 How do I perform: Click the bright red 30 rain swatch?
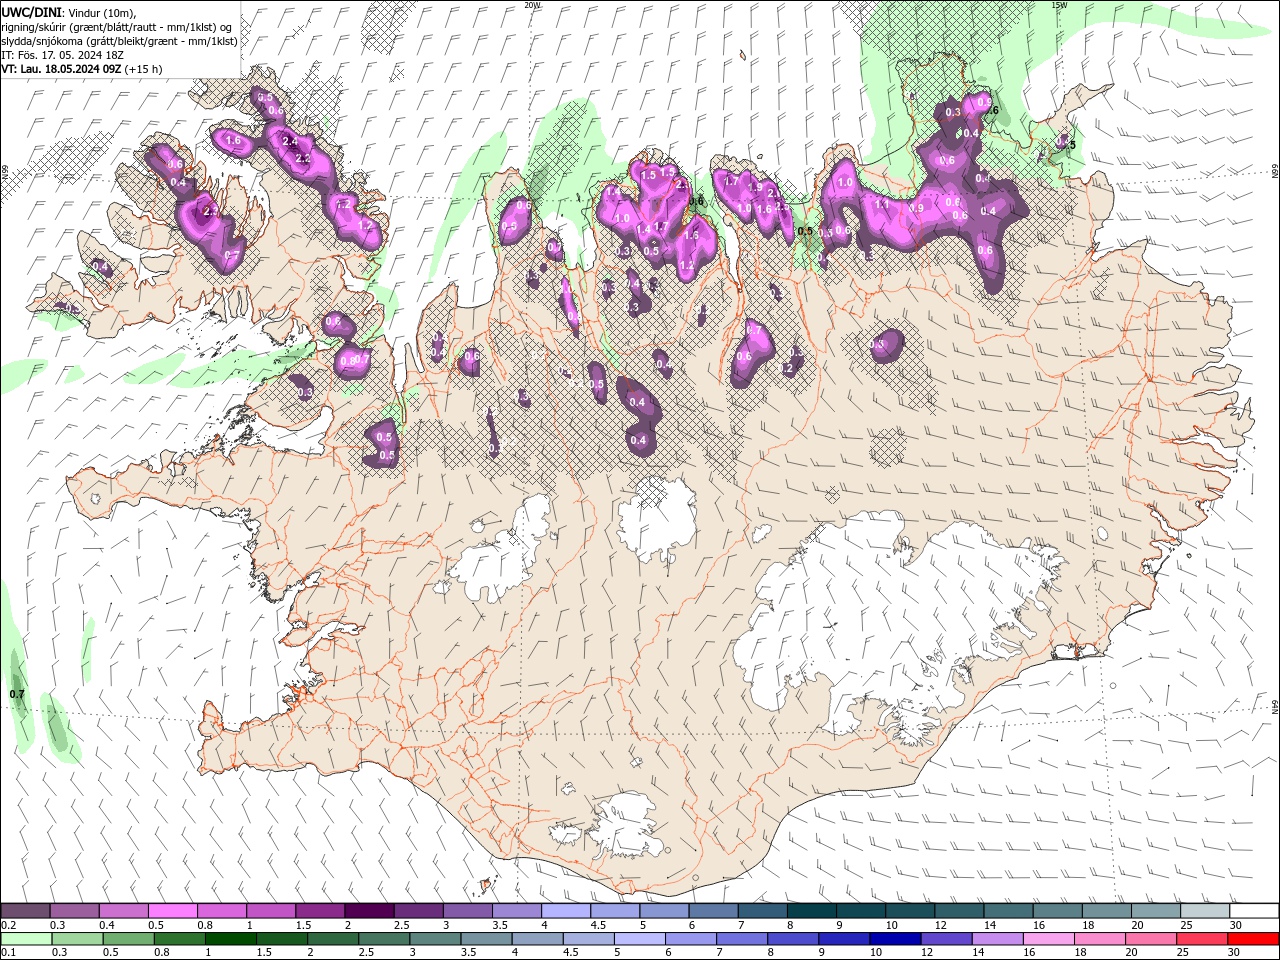pos(1253,939)
